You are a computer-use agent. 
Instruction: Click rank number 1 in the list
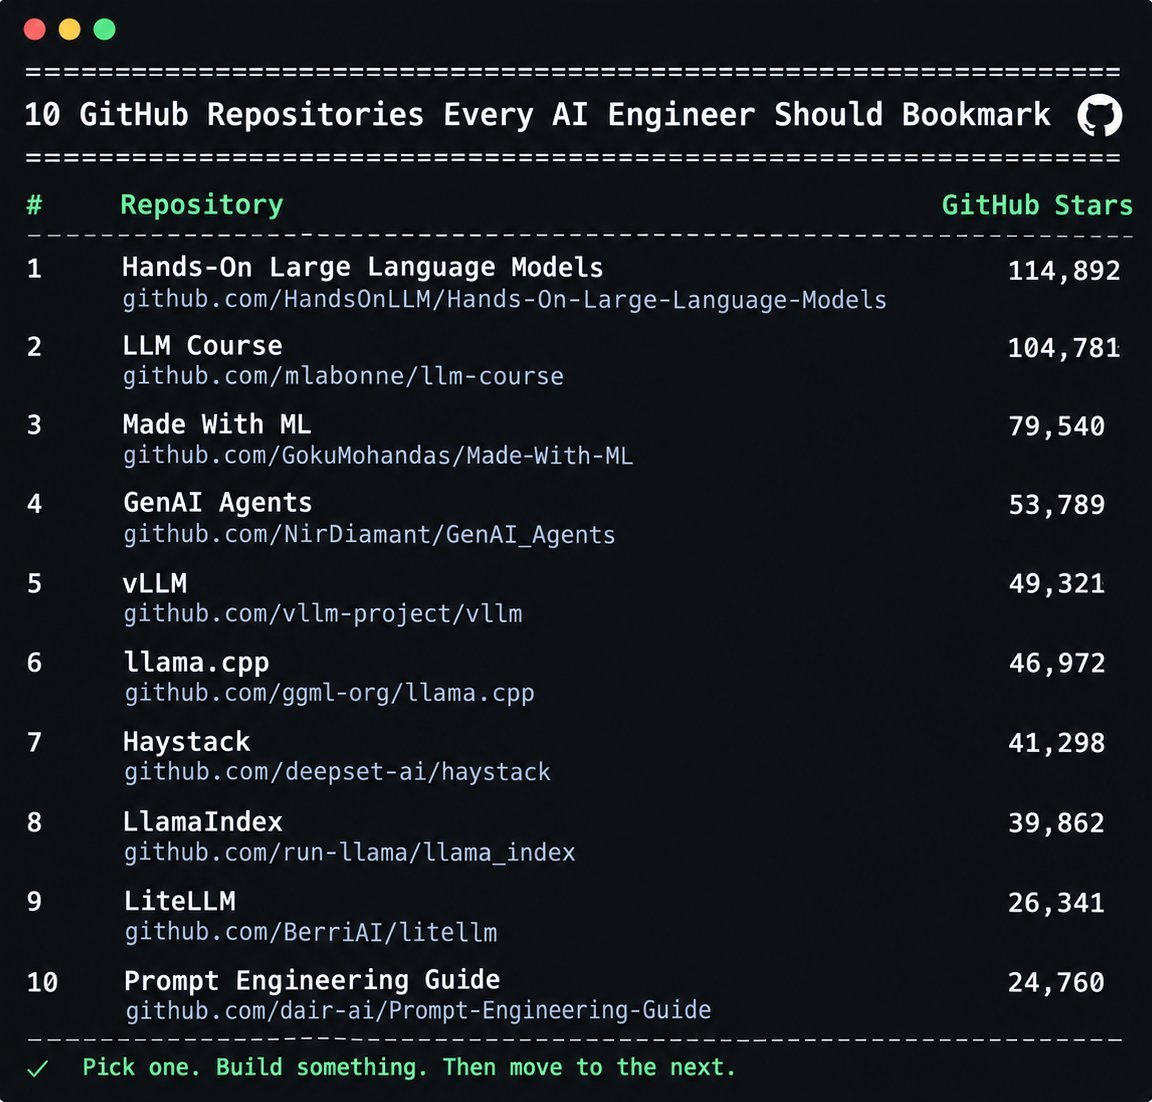(35, 268)
